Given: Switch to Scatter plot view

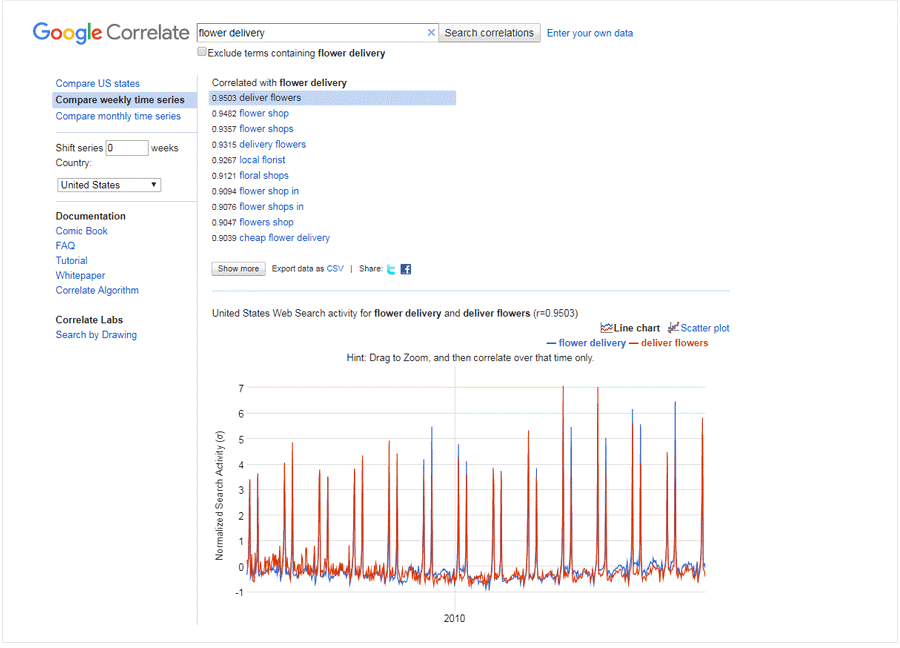Looking at the screenshot, I should (x=698, y=328).
